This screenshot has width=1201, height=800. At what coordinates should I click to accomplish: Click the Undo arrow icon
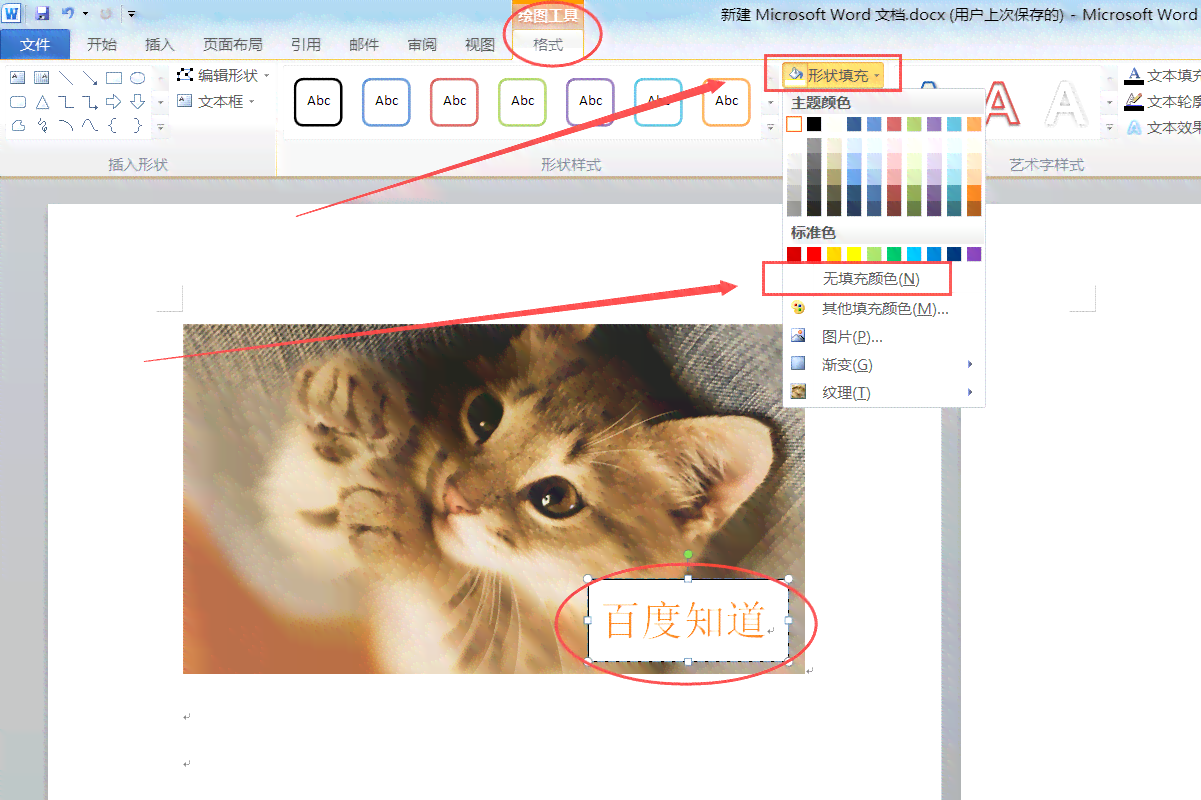pos(67,13)
